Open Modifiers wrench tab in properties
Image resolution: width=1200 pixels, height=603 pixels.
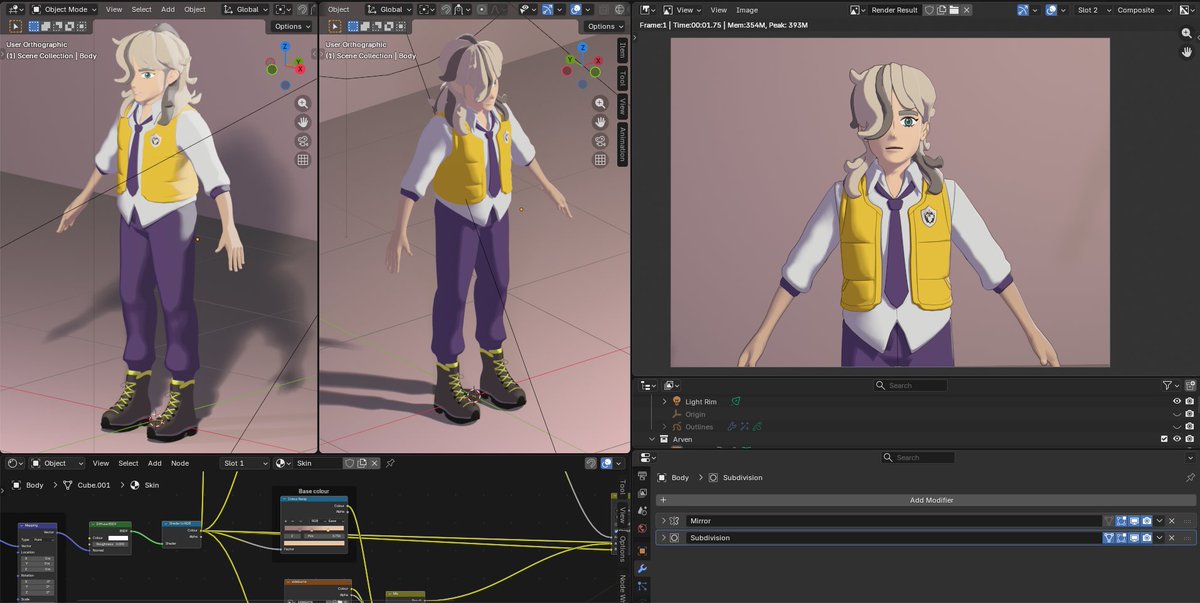tap(642, 569)
